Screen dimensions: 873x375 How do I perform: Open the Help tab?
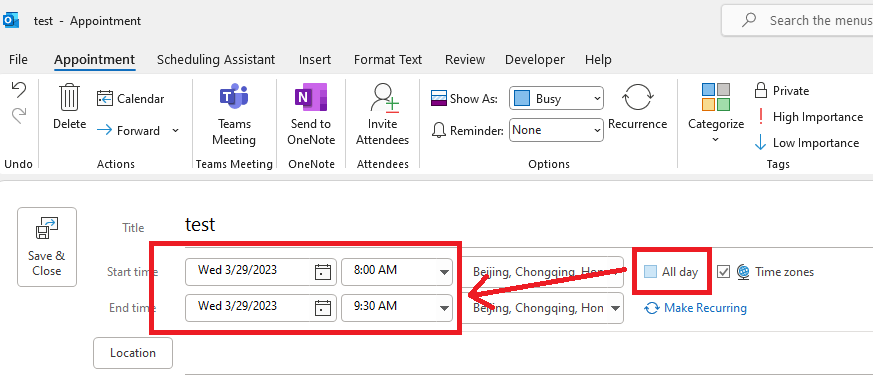tap(598, 60)
